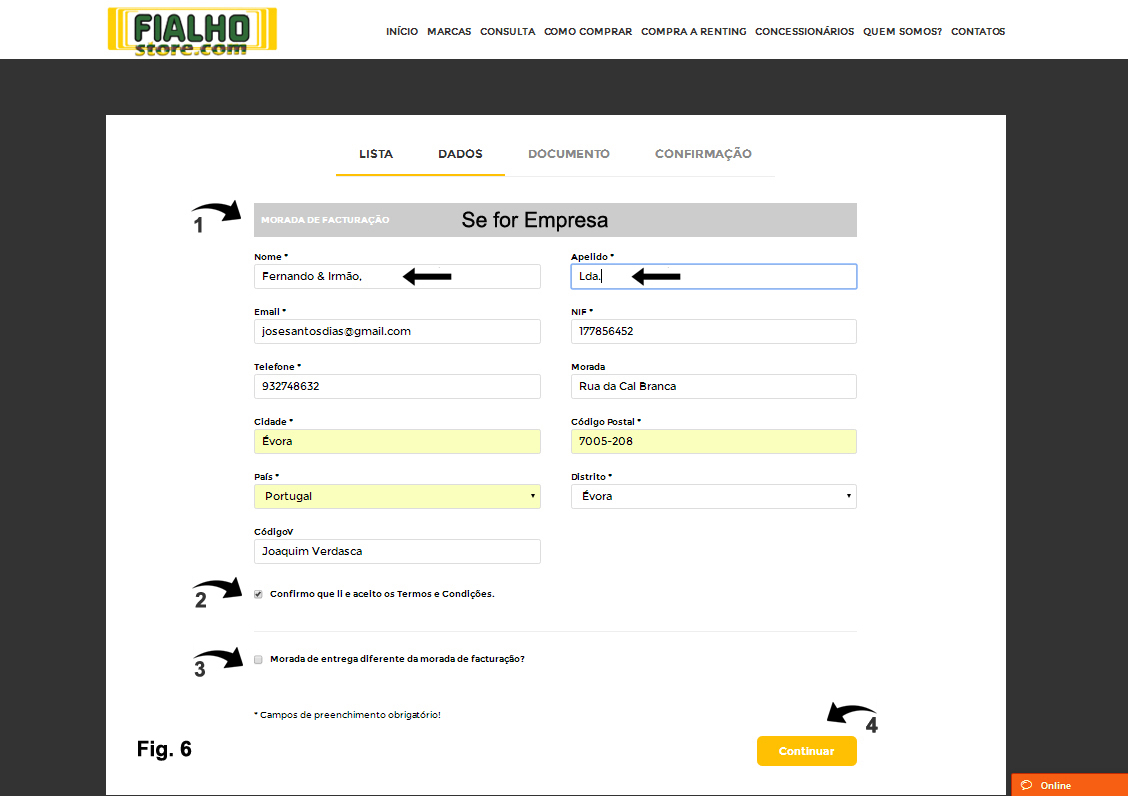1128x796 pixels.
Task: Select the Código Postal field
Action: click(x=713, y=441)
